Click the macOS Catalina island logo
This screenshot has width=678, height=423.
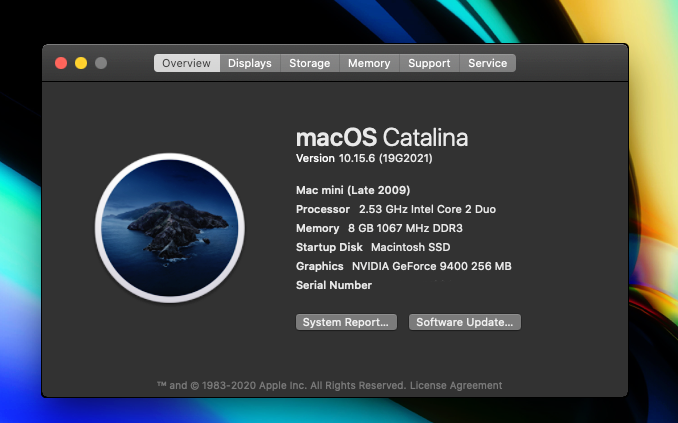point(170,228)
